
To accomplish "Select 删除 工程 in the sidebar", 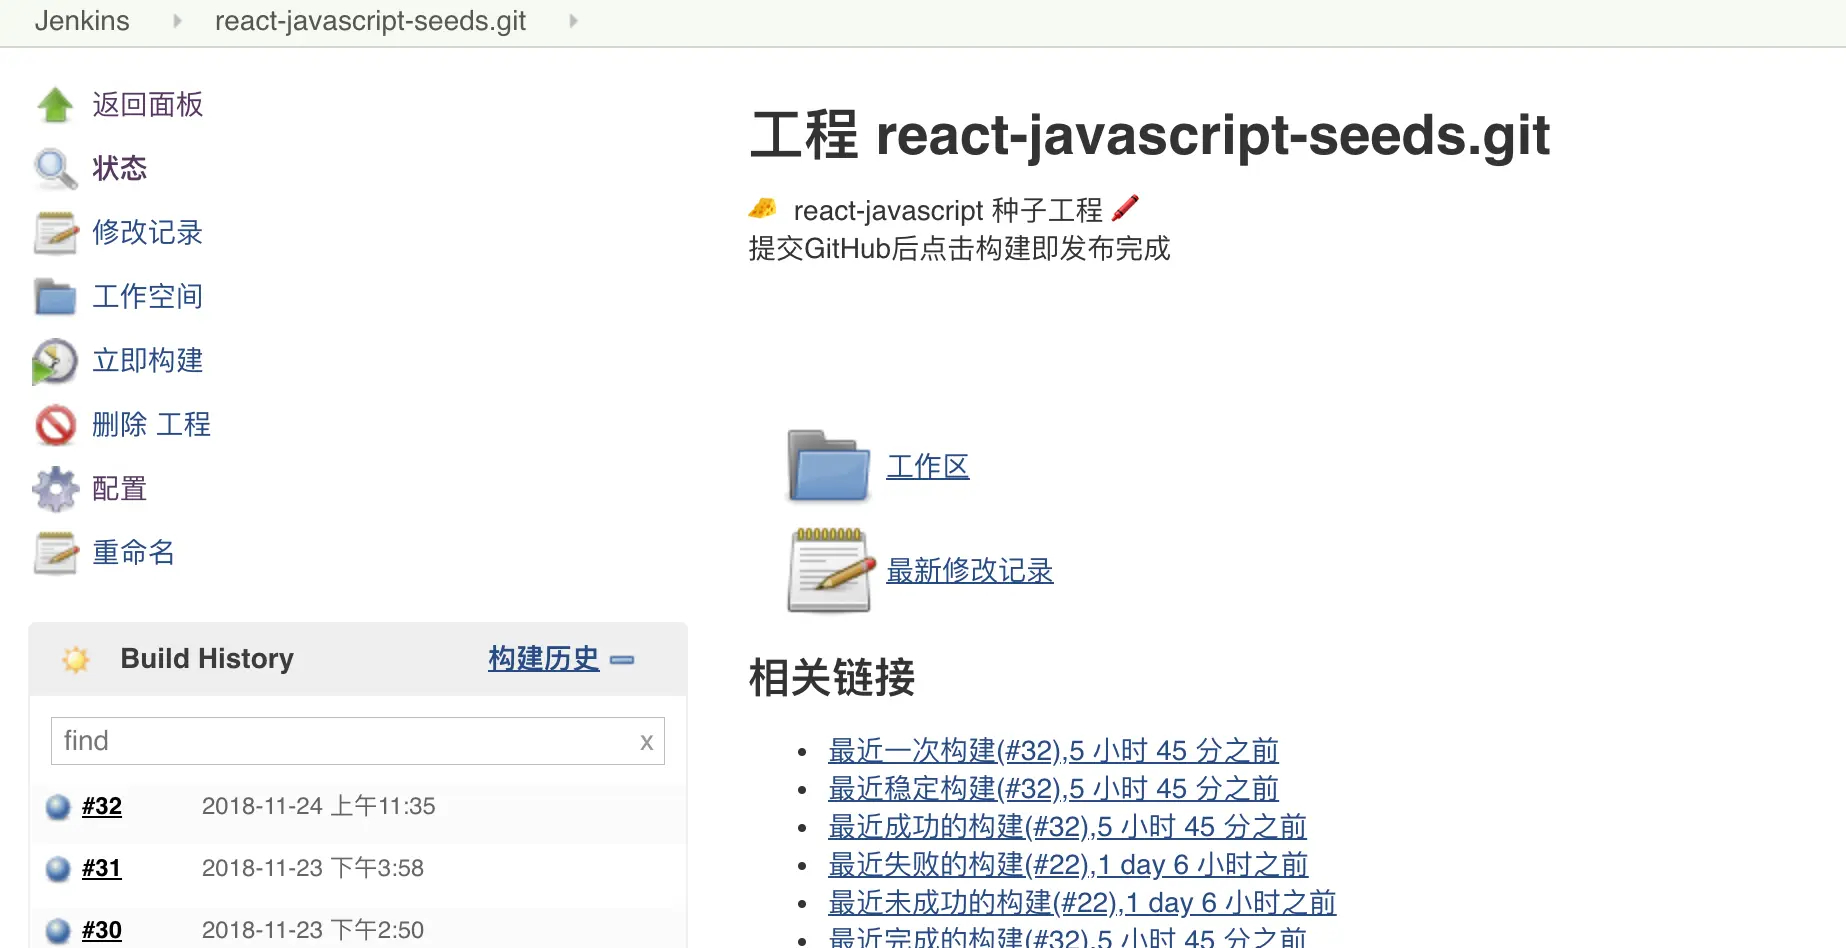I will 151,425.
